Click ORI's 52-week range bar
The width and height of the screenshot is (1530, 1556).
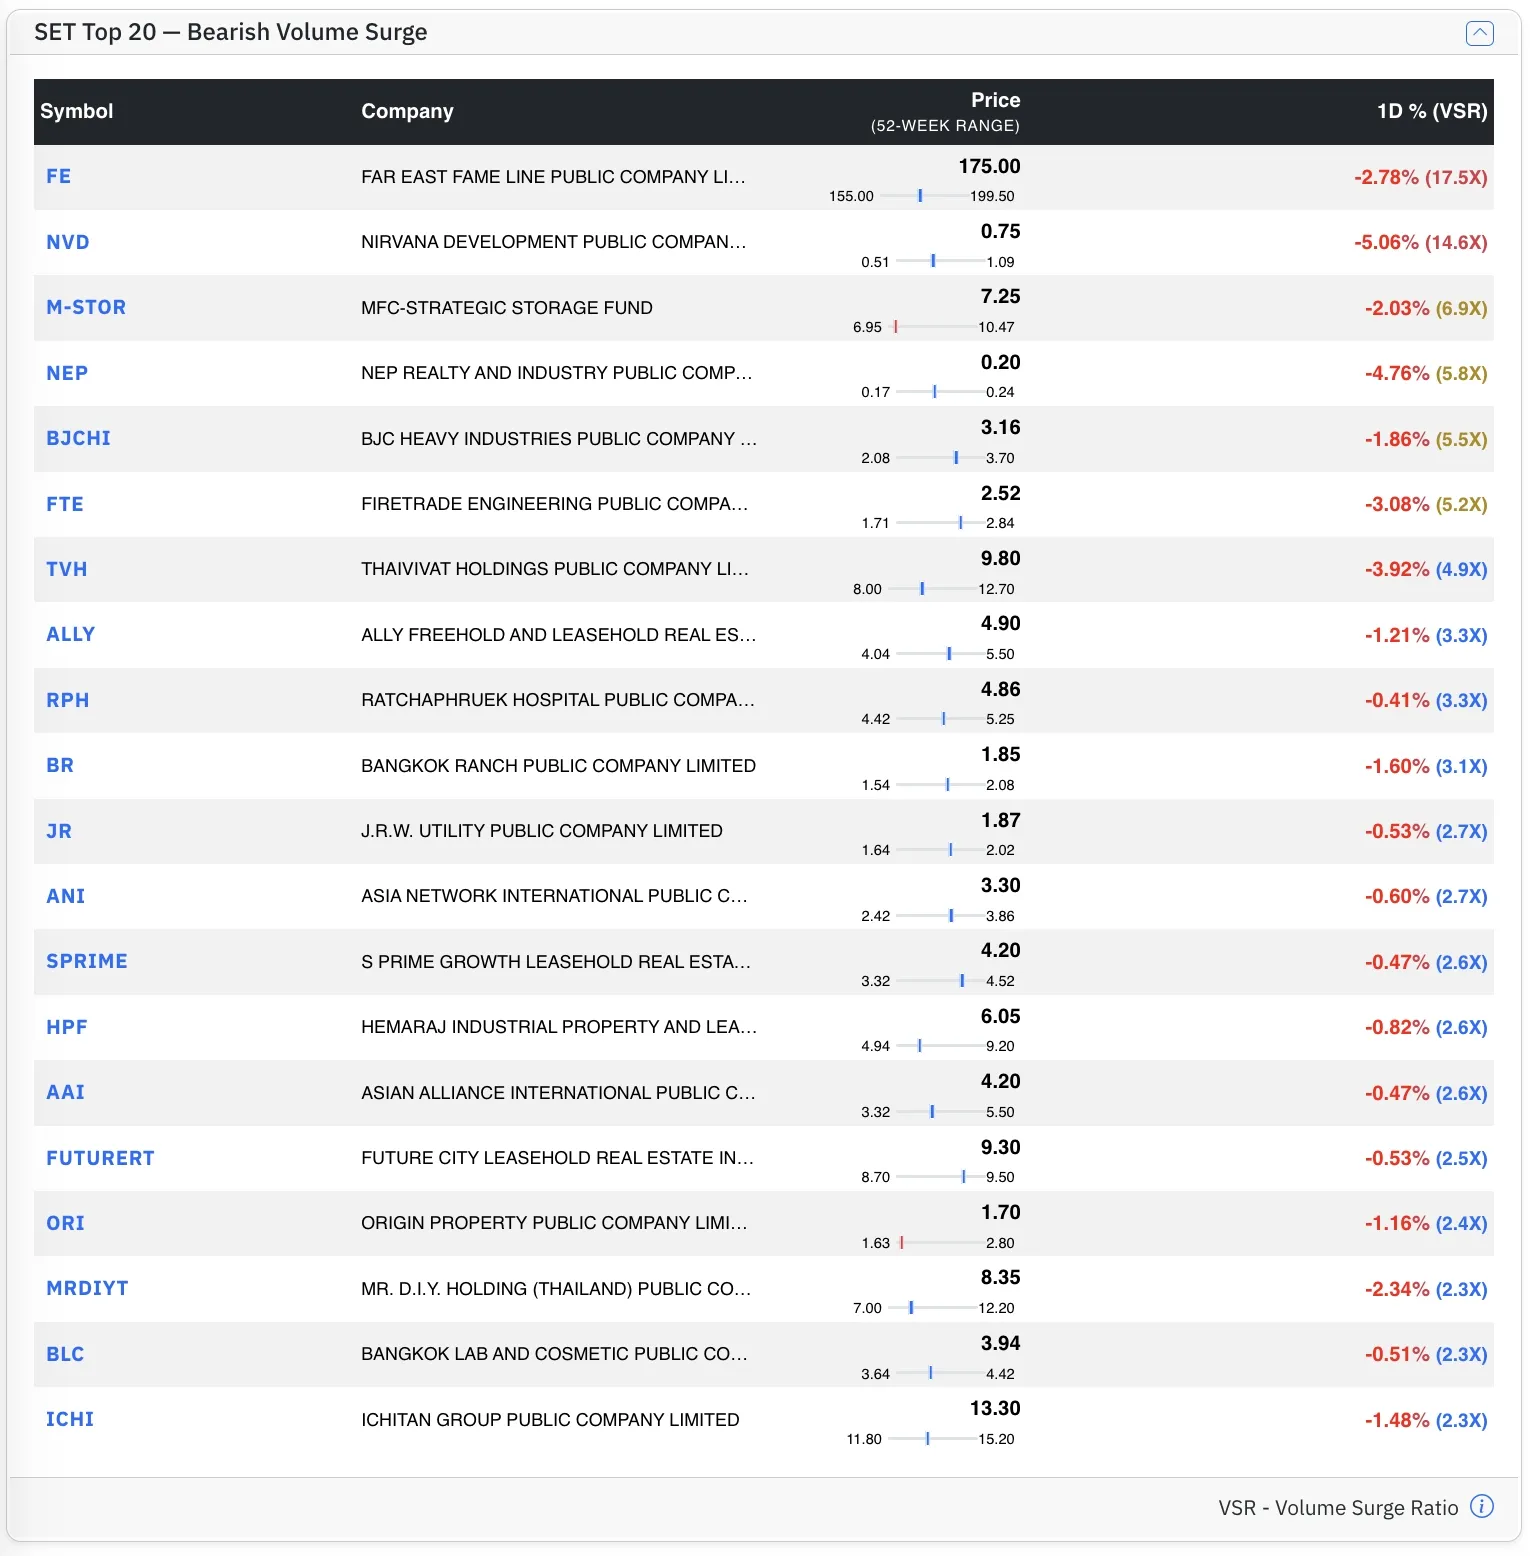point(941,1243)
